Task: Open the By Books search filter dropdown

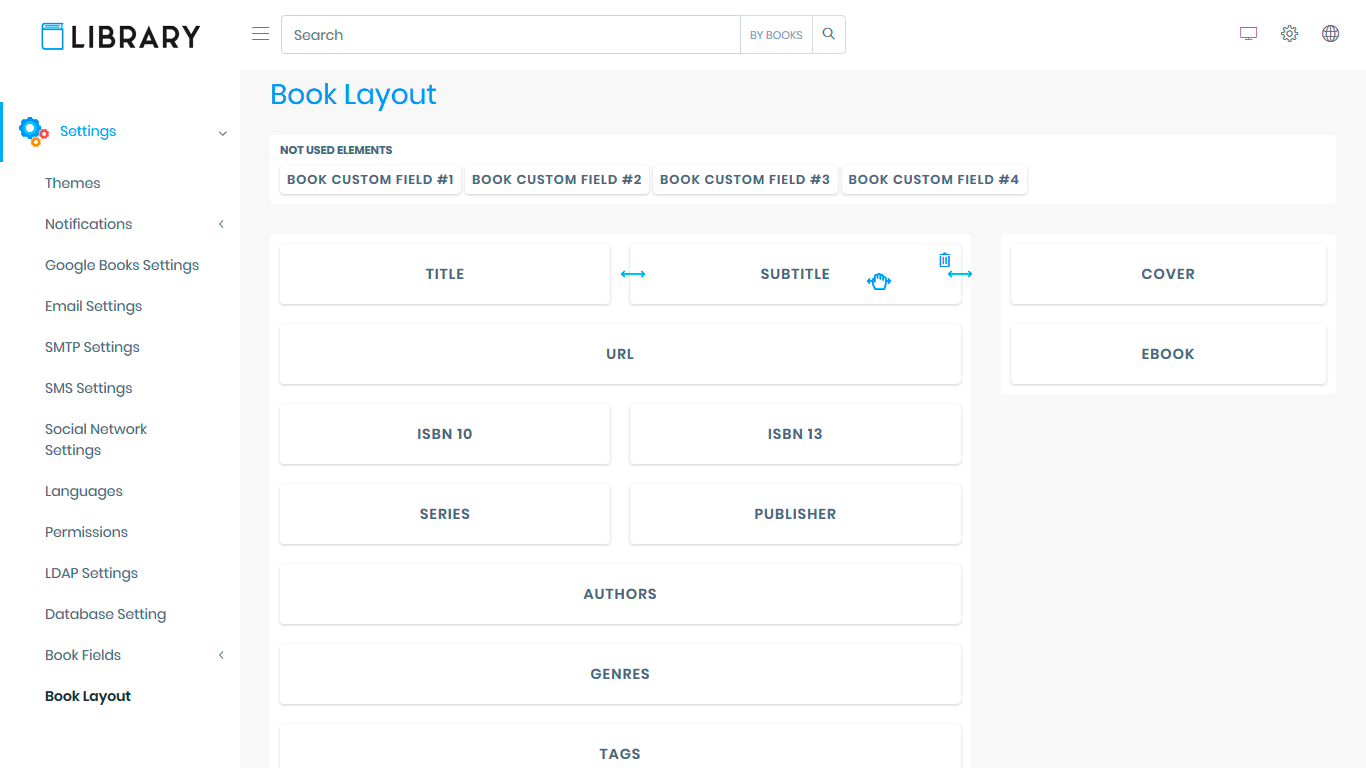Action: (x=776, y=35)
